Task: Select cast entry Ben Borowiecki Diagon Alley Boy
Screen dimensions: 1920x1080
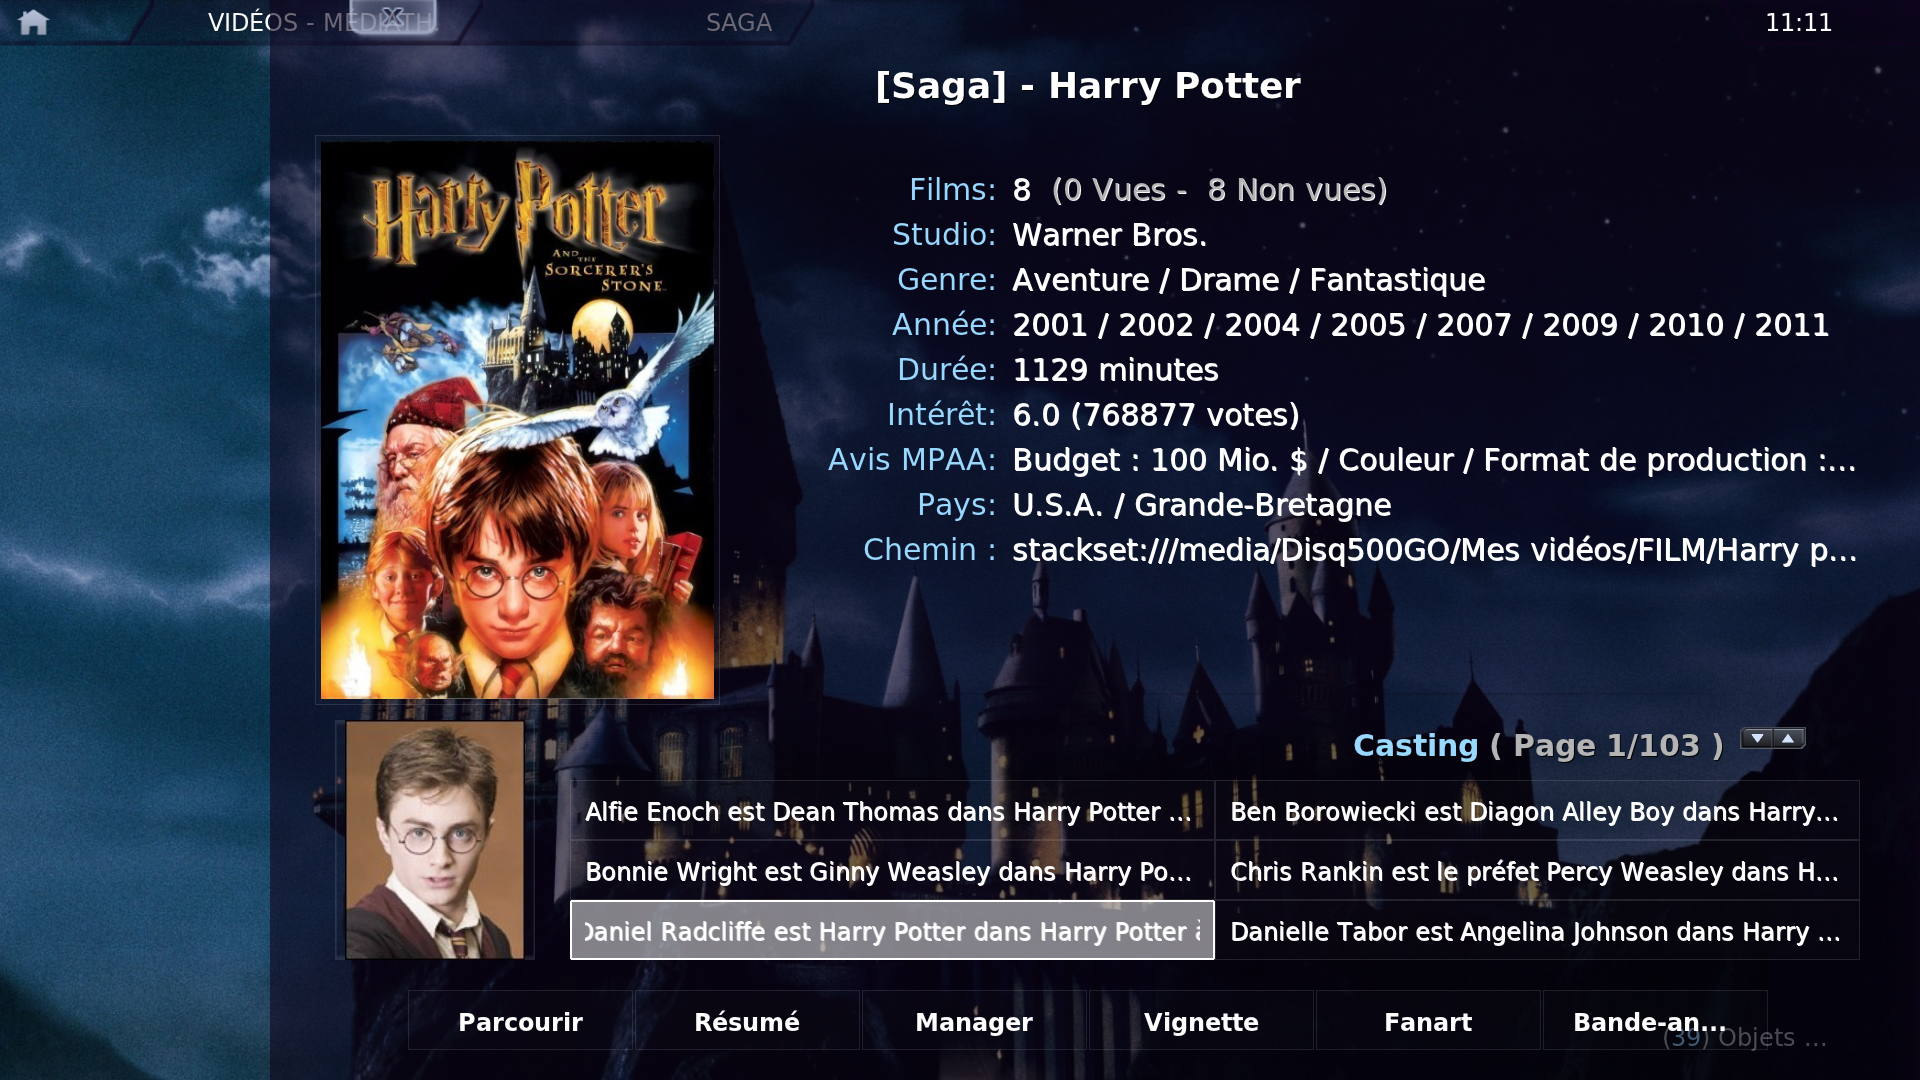Action: pos(1537,811)
